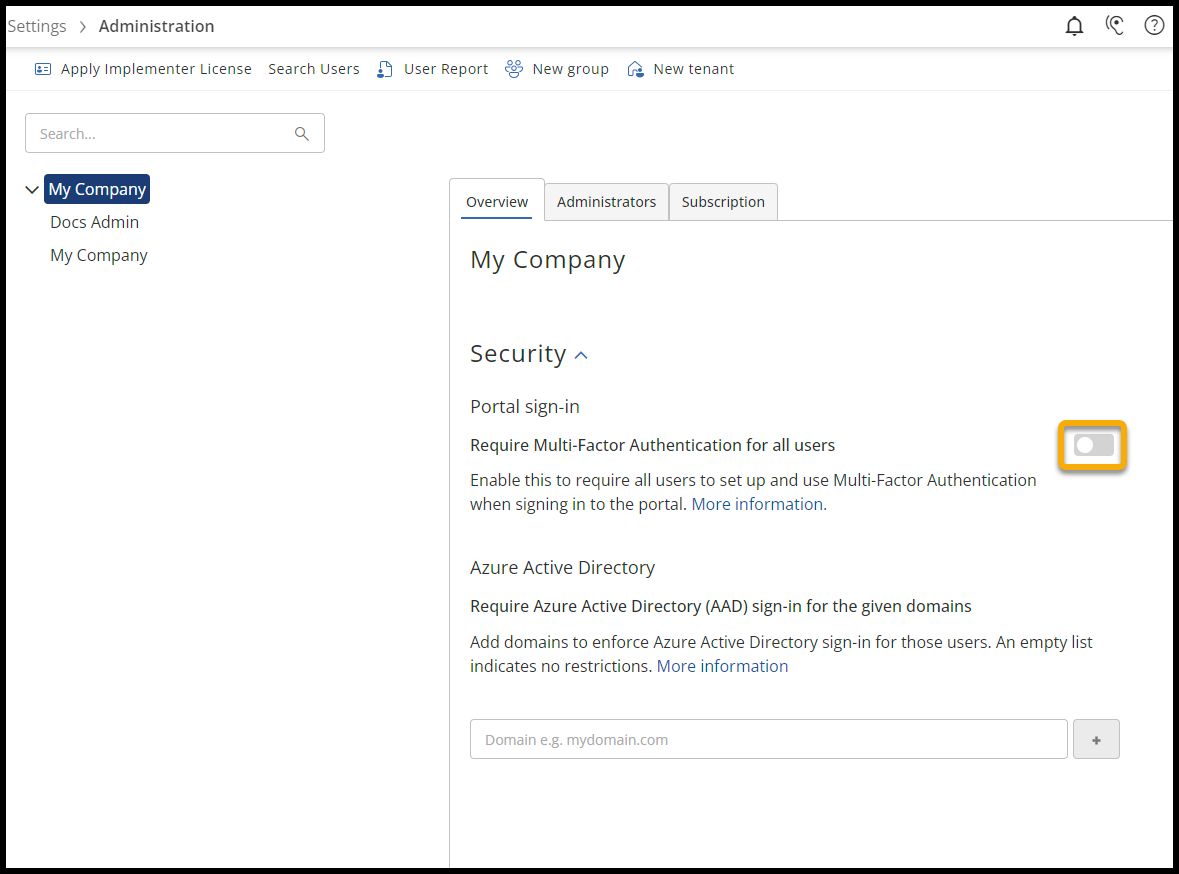Click the help question mark icon
This screenshot has height=874, width=1179.
1154,26
